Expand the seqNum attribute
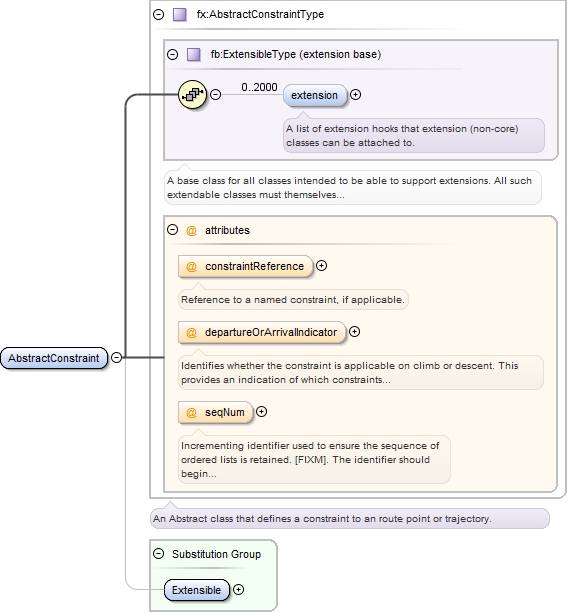 (261, 412)
